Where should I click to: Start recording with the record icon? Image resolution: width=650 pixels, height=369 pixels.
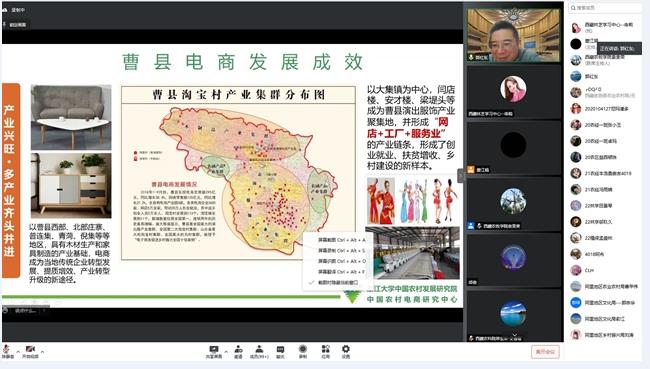click(x=303, y=352)
